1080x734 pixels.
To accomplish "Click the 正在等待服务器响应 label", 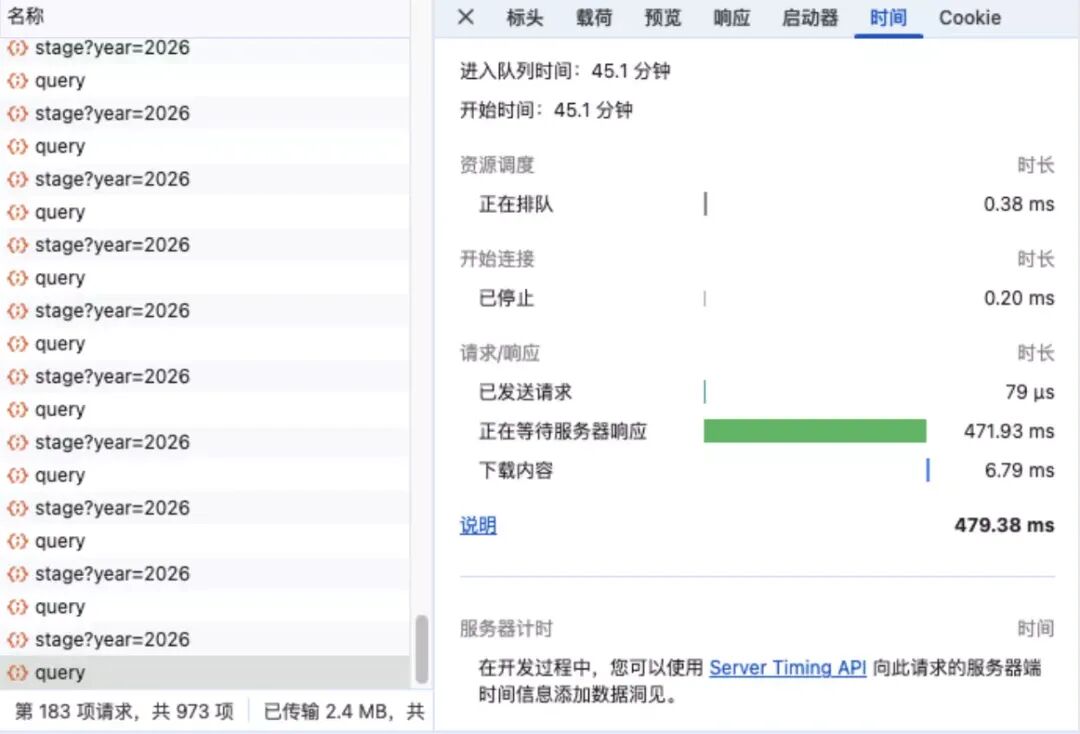I will coord(563,432).
